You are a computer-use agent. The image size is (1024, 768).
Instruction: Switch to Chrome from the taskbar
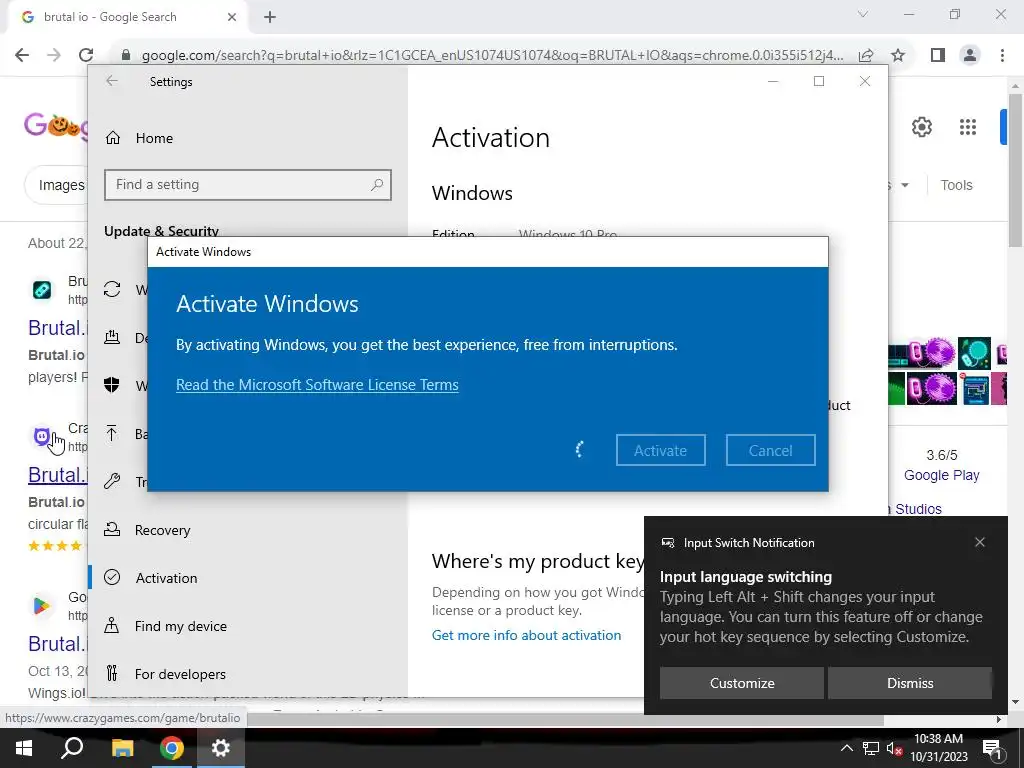pyautogui.click(x=171, y=748)
